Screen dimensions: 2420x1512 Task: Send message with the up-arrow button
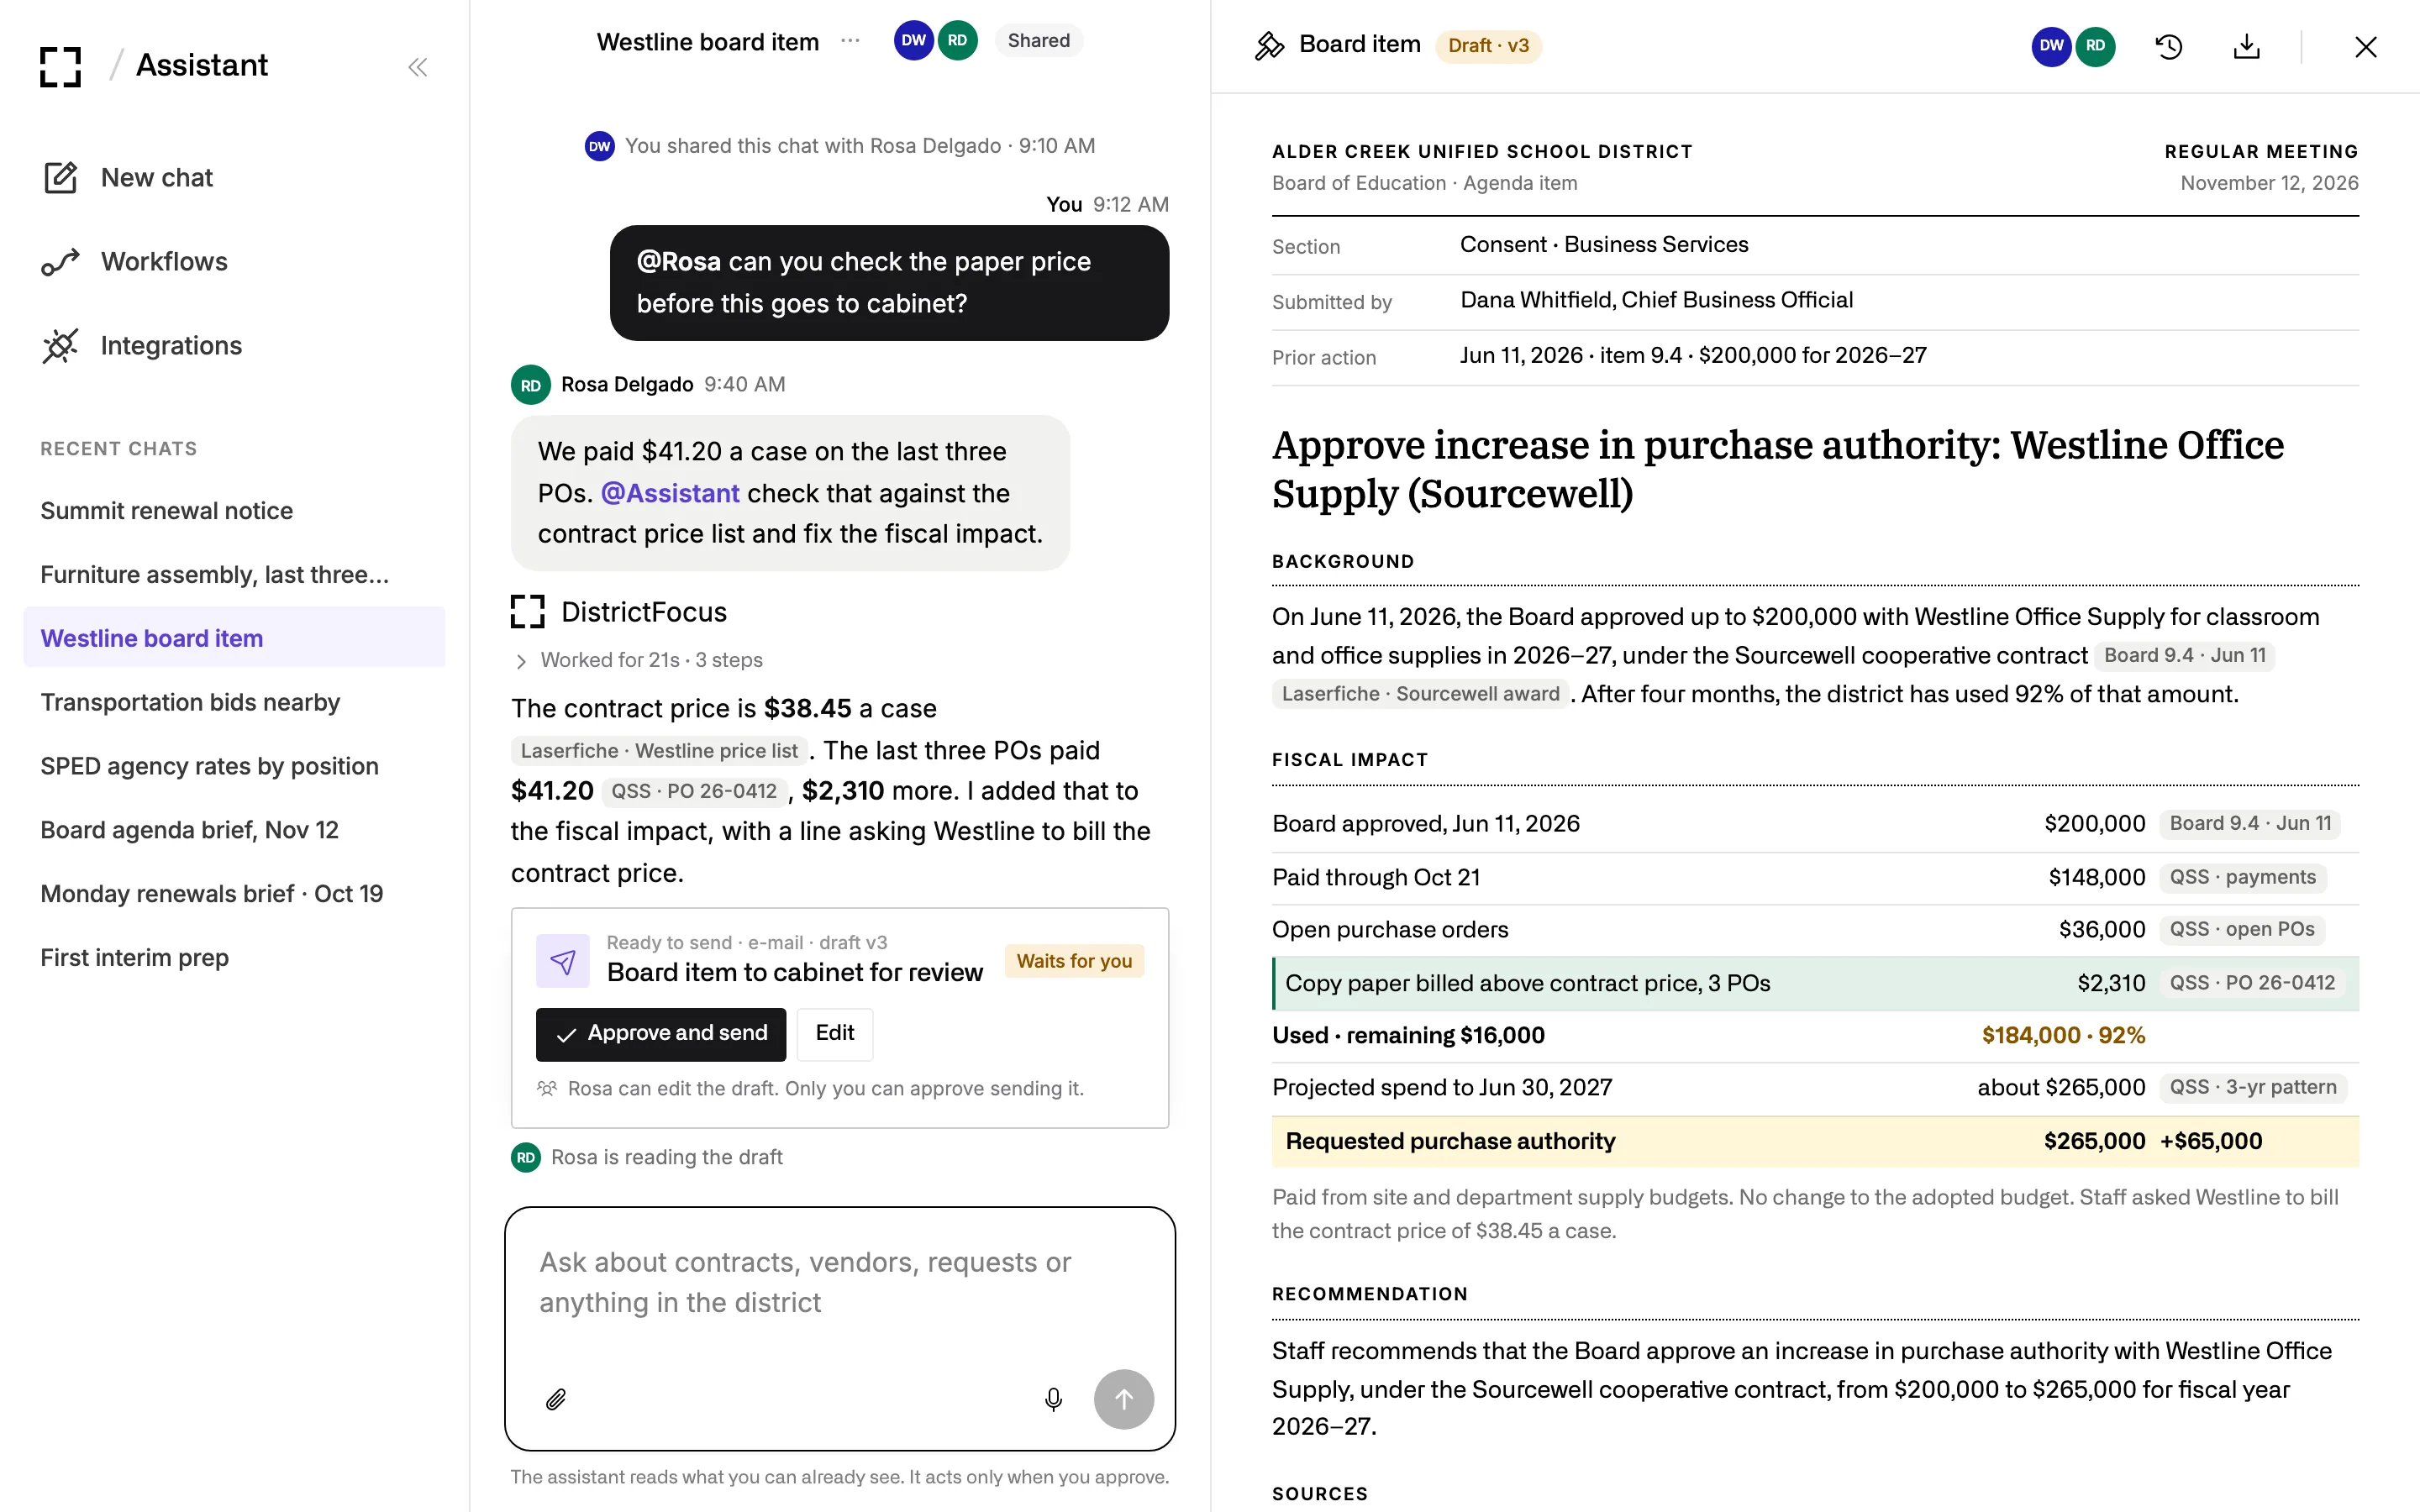[1123, 1399]
